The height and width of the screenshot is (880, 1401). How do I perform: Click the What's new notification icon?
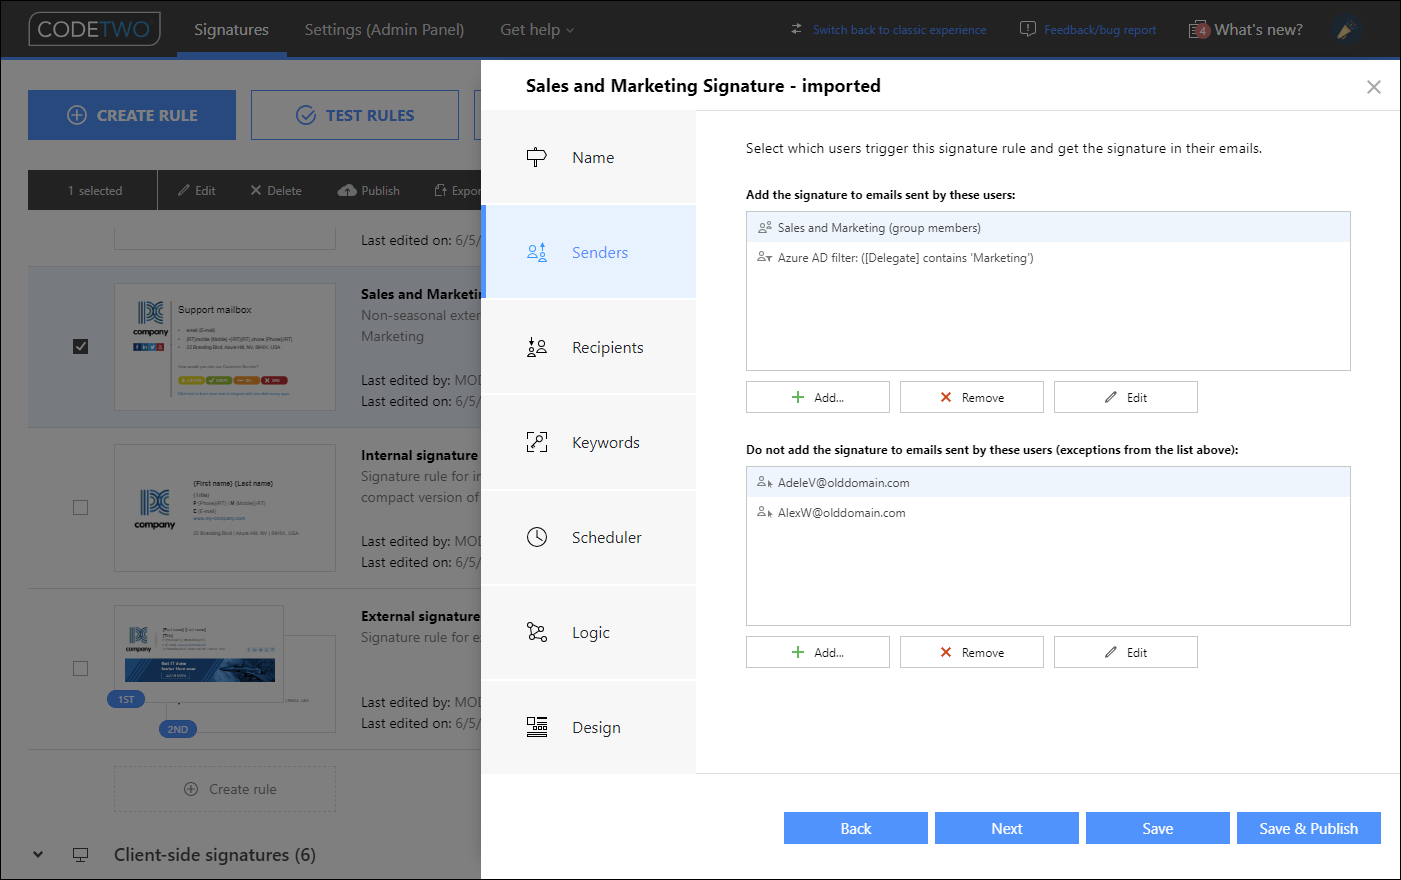tap(1198, 30)
